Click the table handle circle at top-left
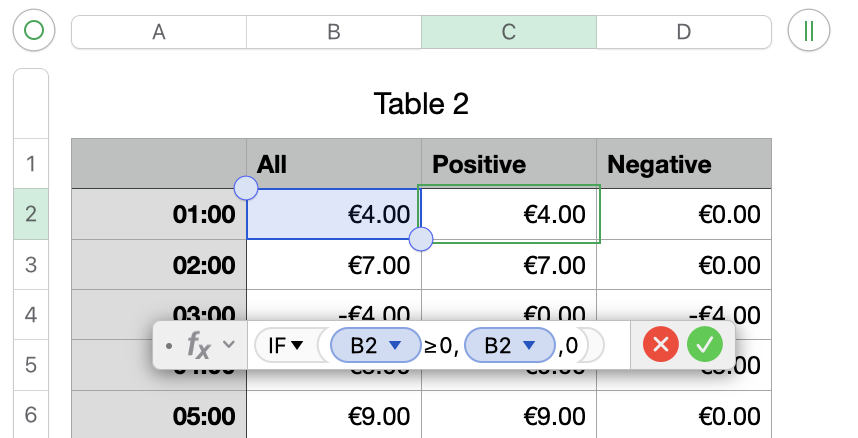 coord(34,31)
